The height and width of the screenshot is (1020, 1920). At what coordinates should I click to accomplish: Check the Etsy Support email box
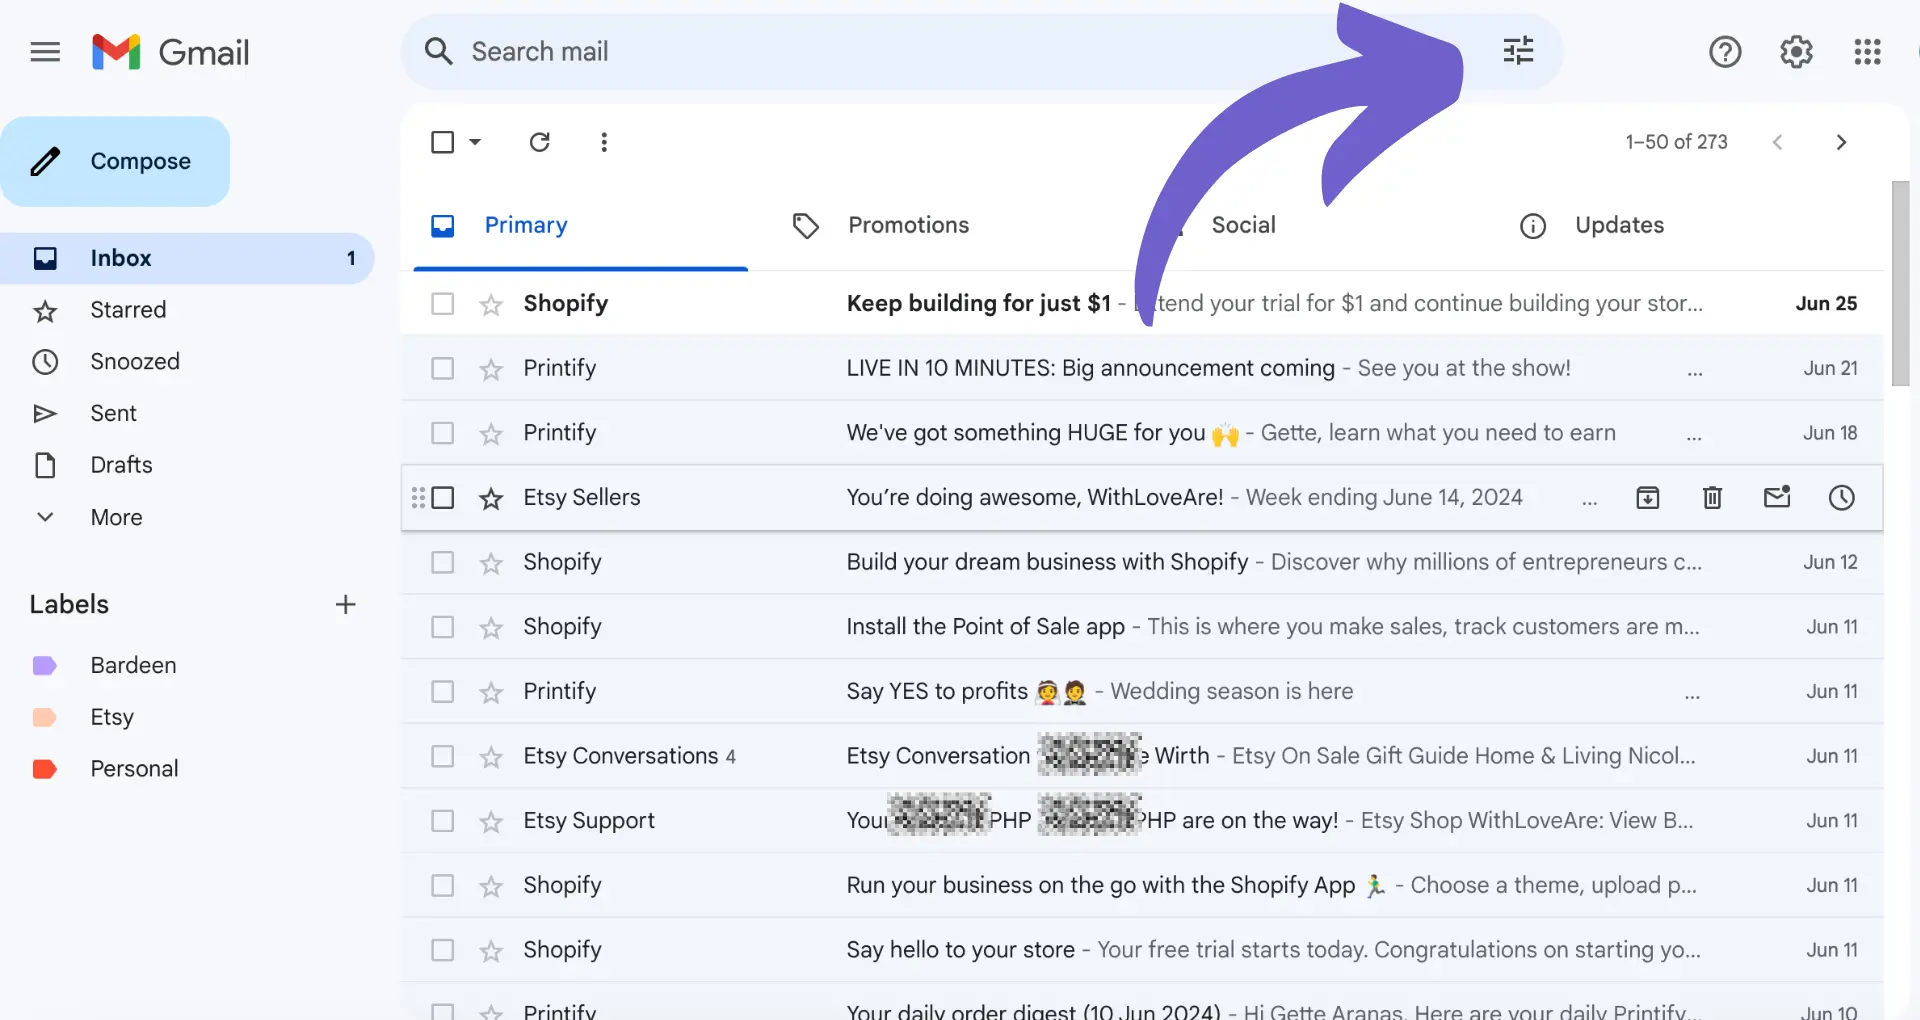pos(442,820)
